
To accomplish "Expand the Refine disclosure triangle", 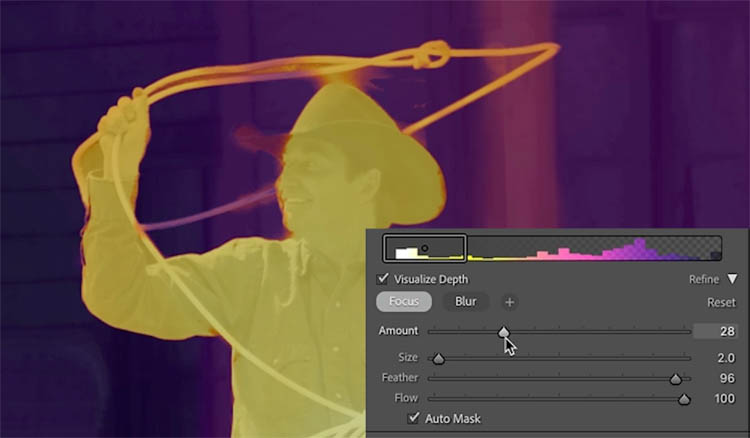I will coord(732,279).
